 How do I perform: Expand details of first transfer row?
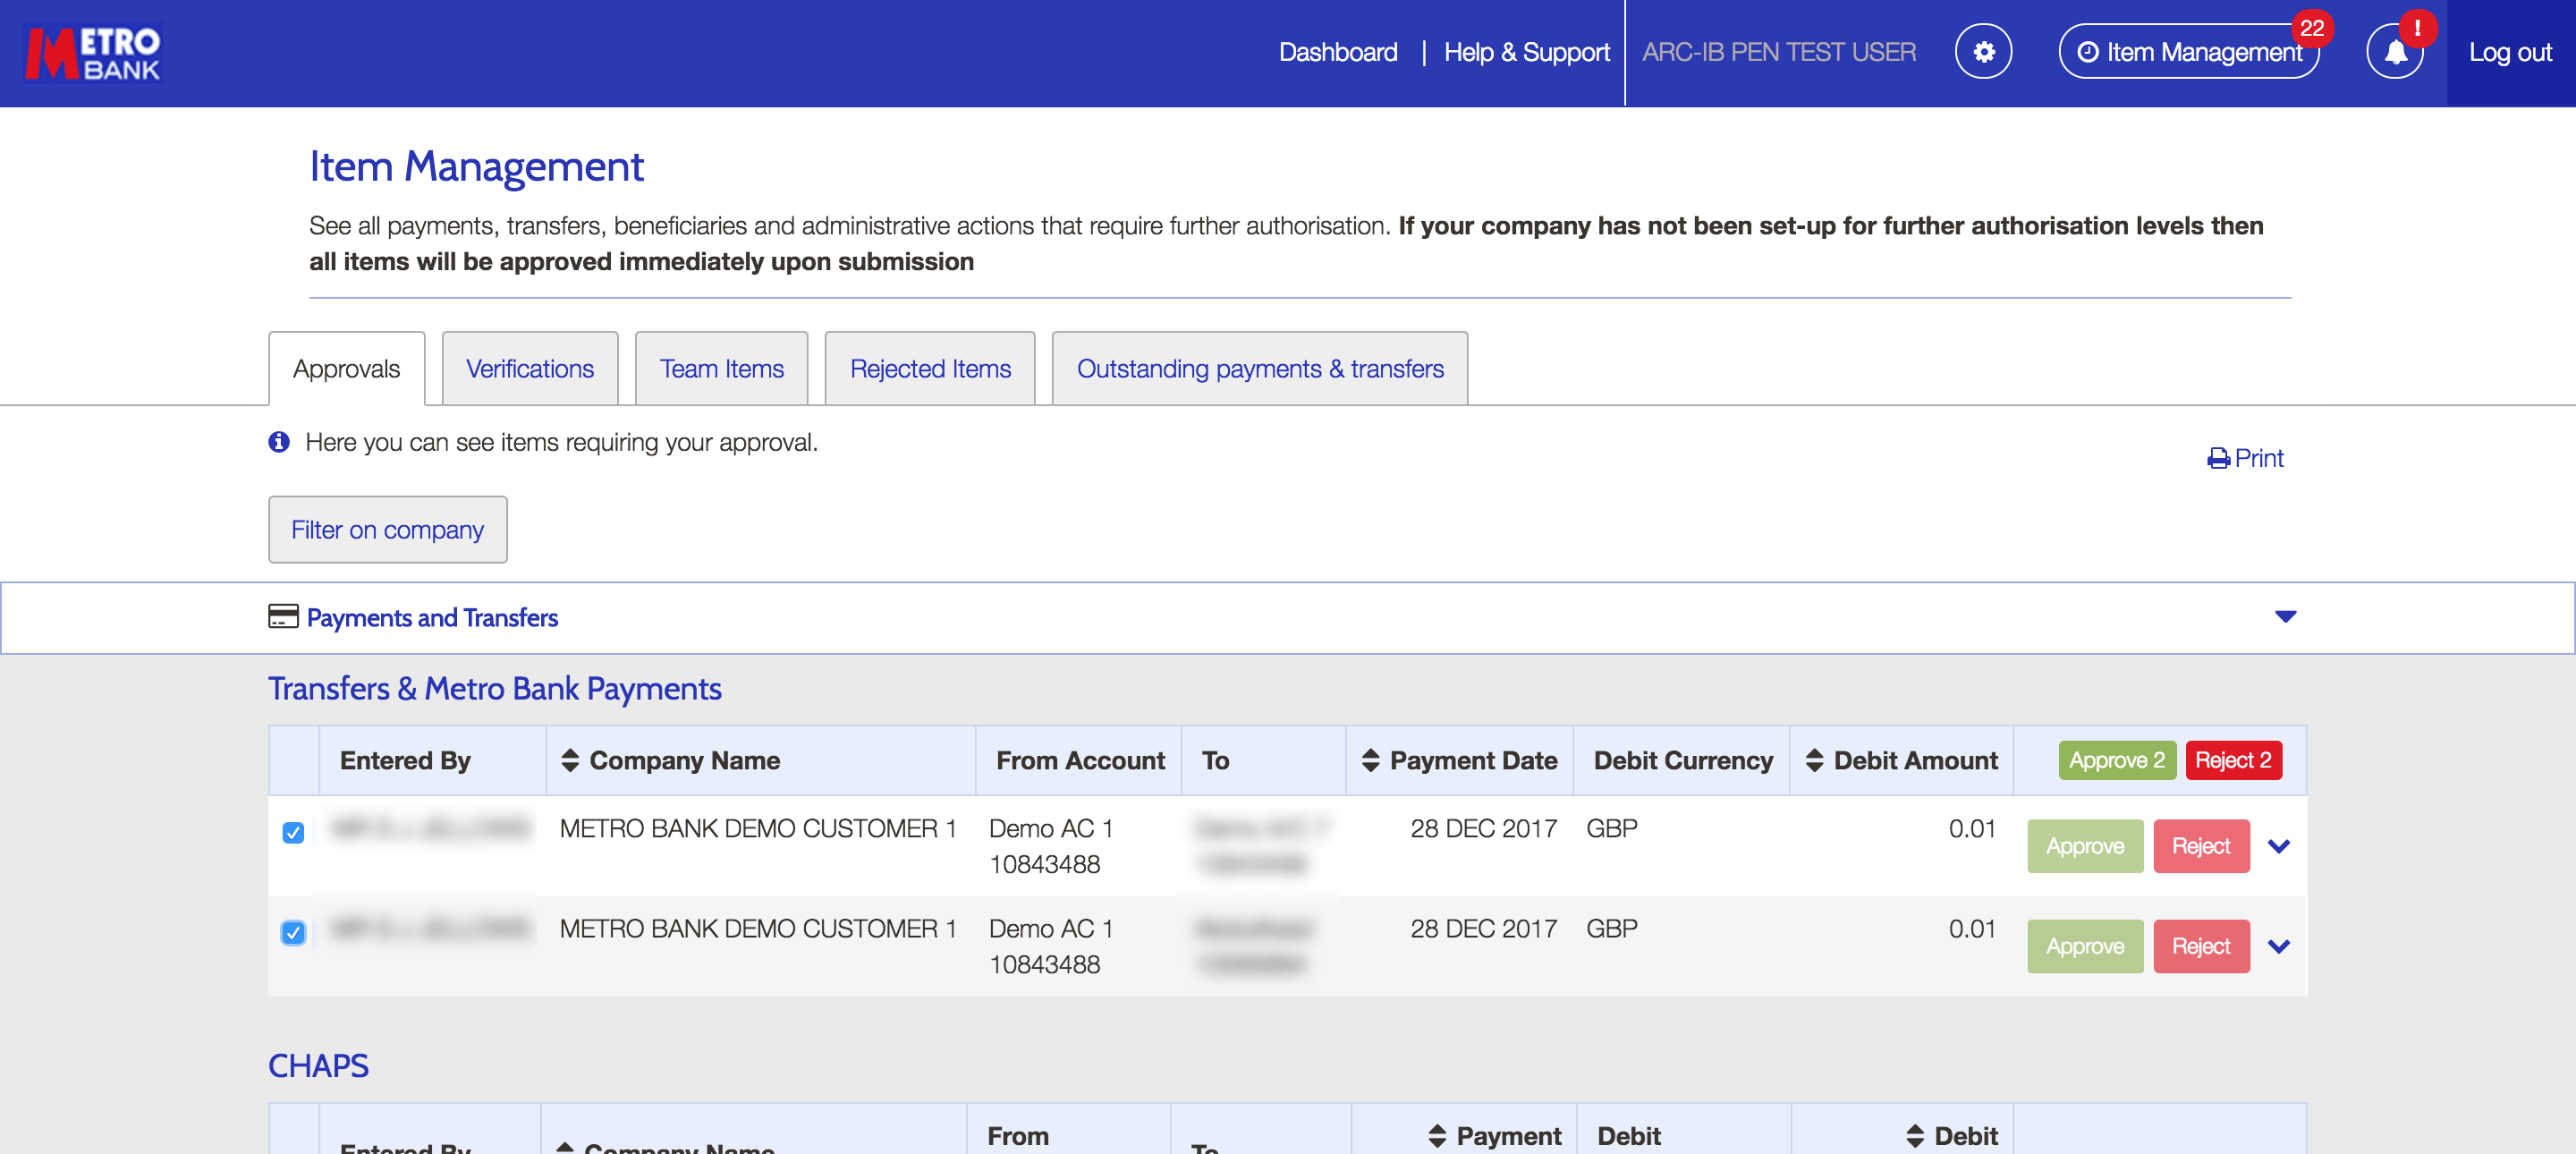(2278, 846)
